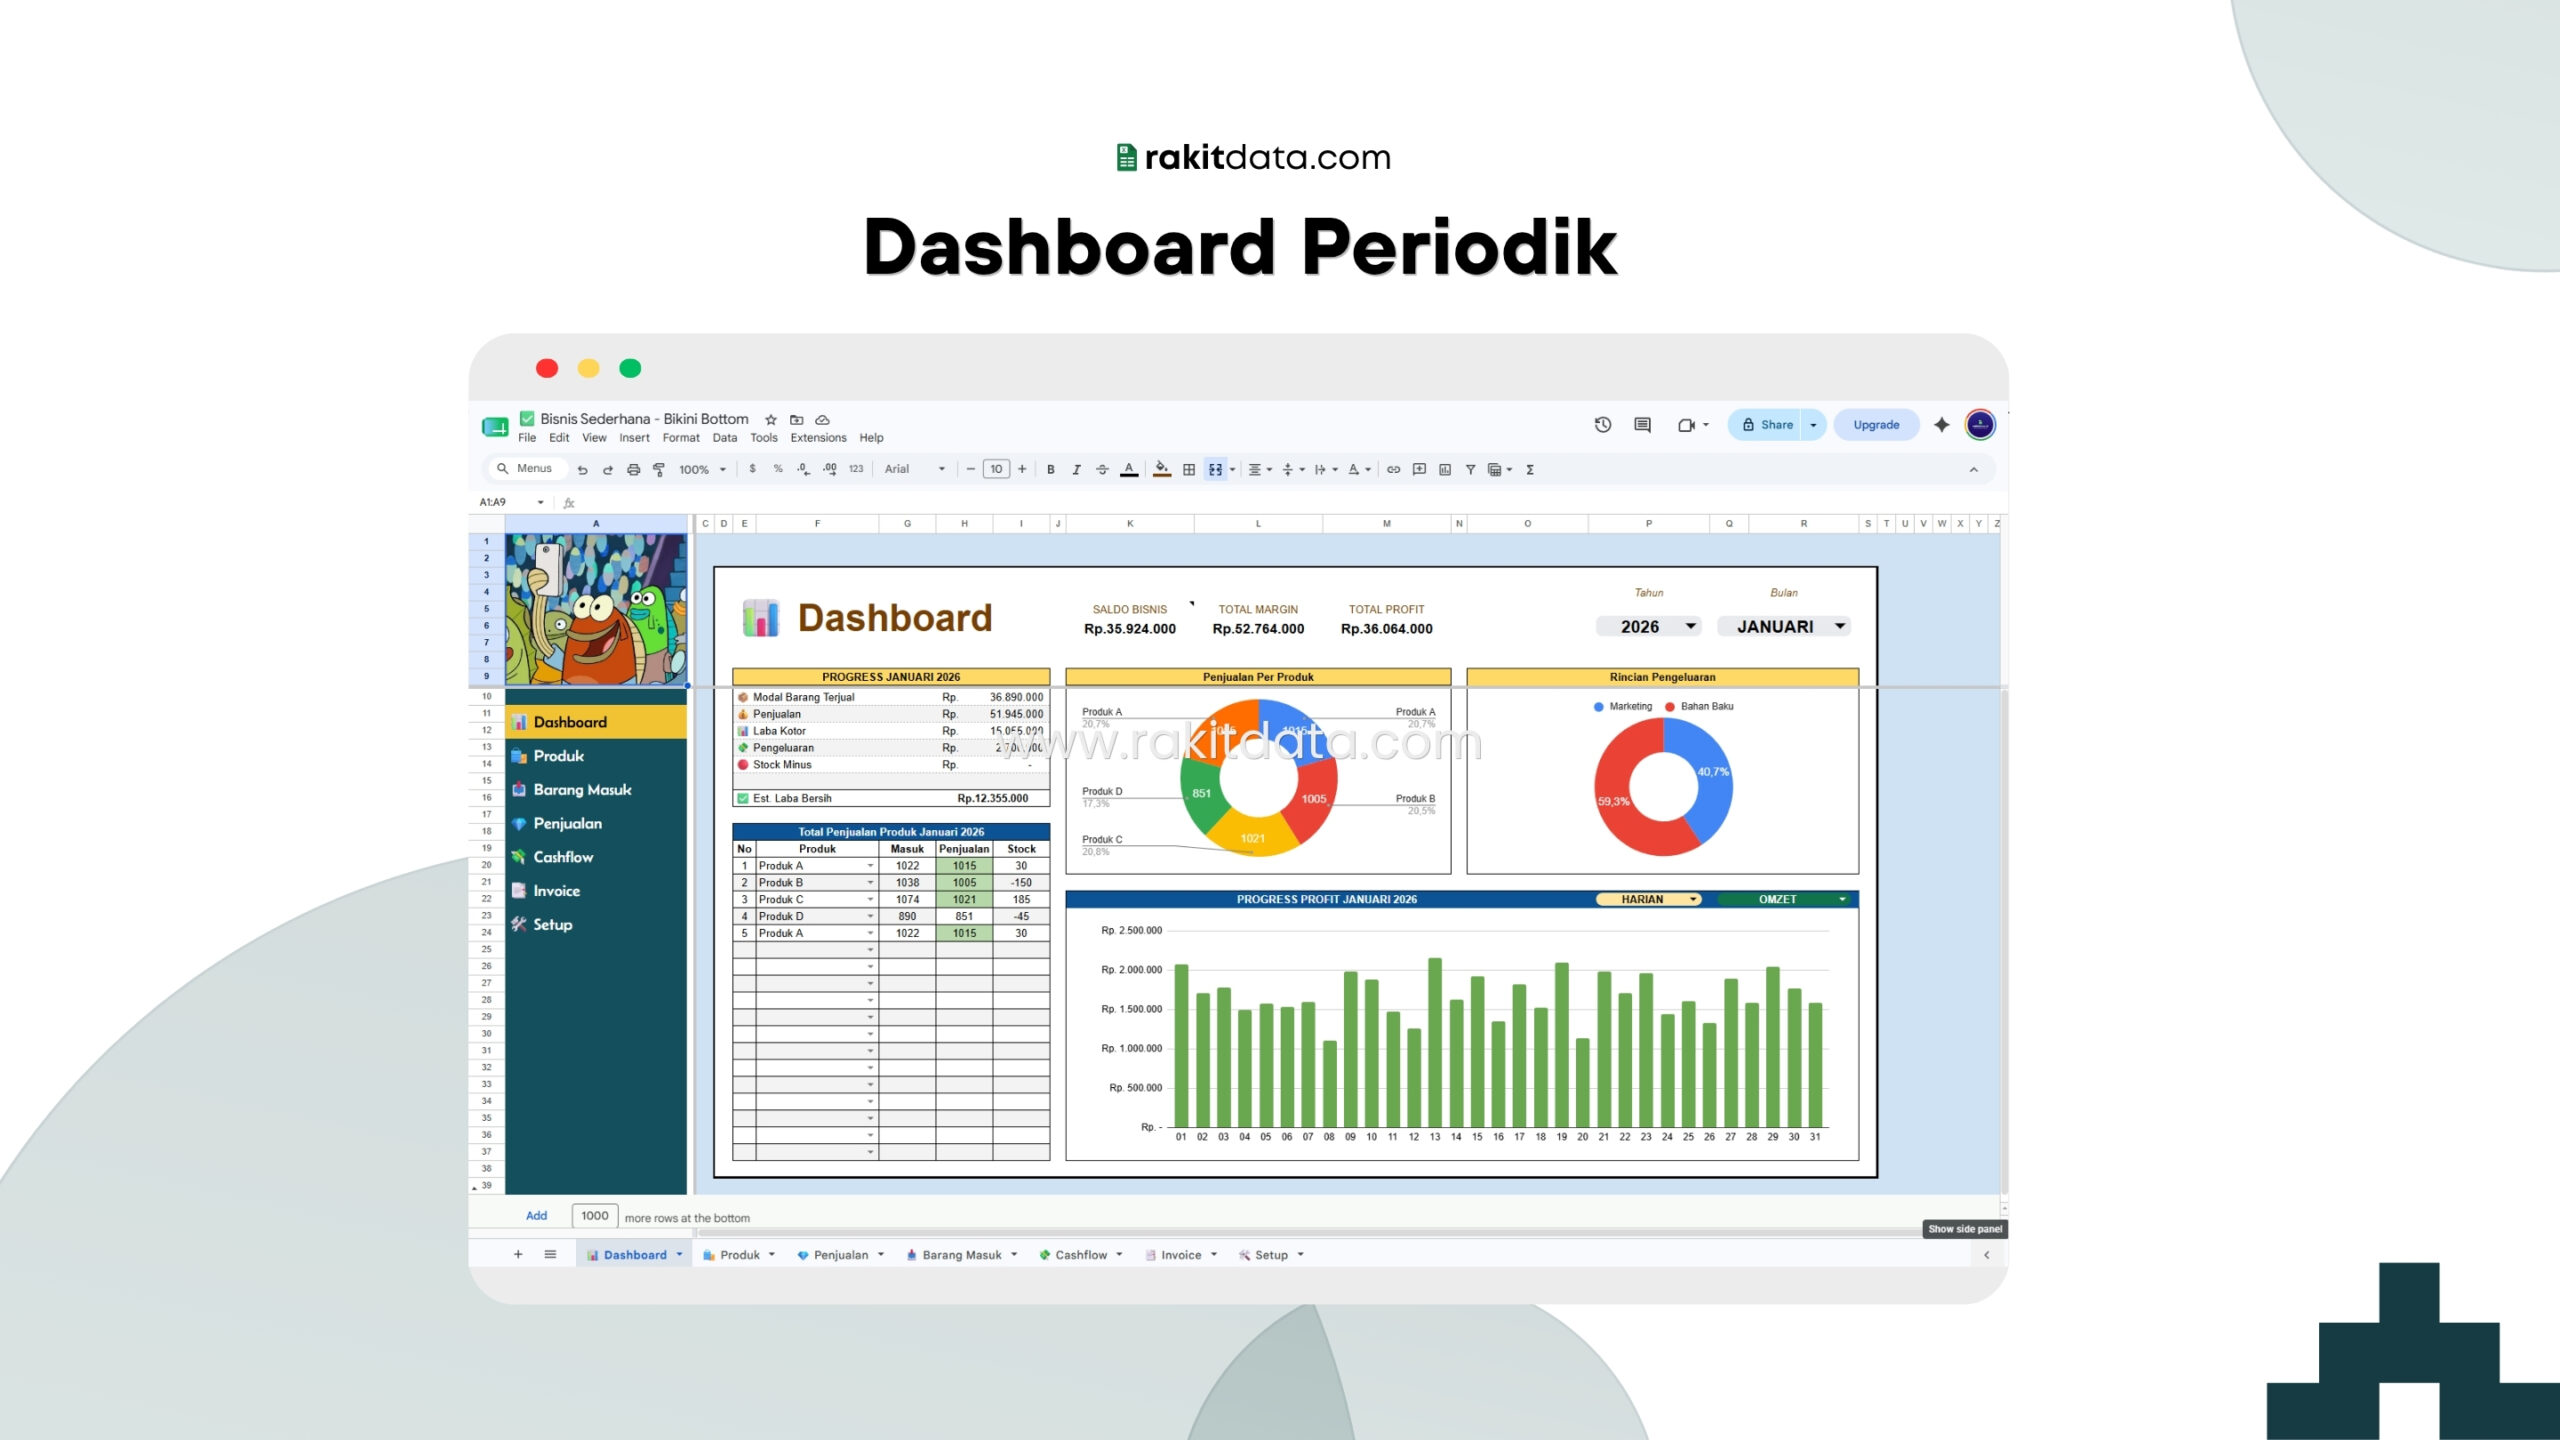Toggle the Create a filter funnel
The image size is (2560, 1440).
pos(1470,469)
